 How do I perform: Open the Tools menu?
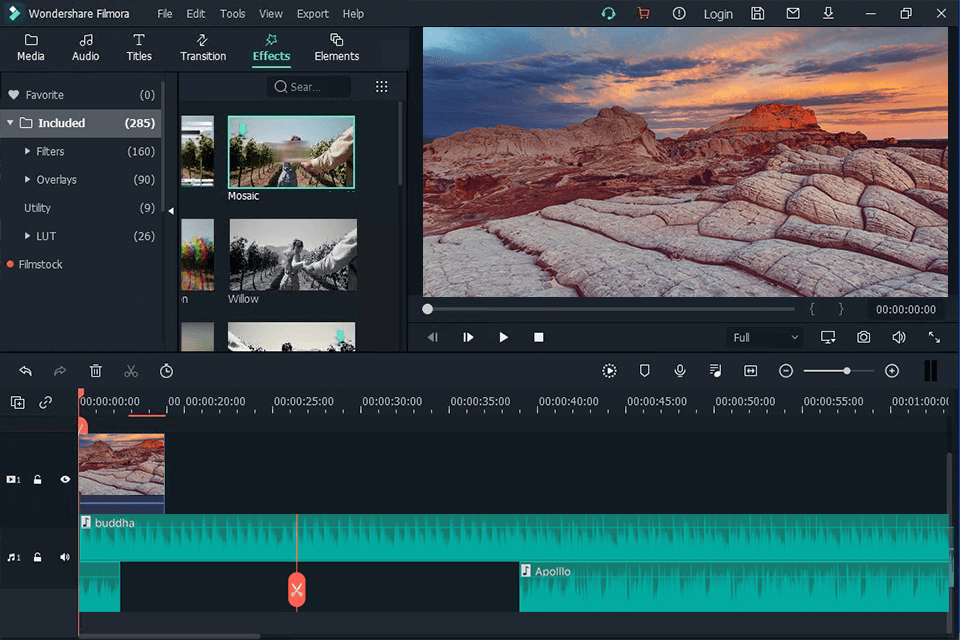[233, 13]
